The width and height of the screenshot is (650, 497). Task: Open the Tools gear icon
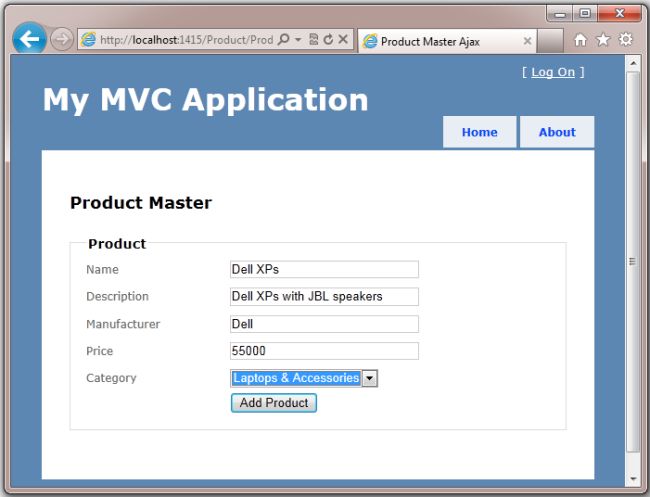(626, 39)
